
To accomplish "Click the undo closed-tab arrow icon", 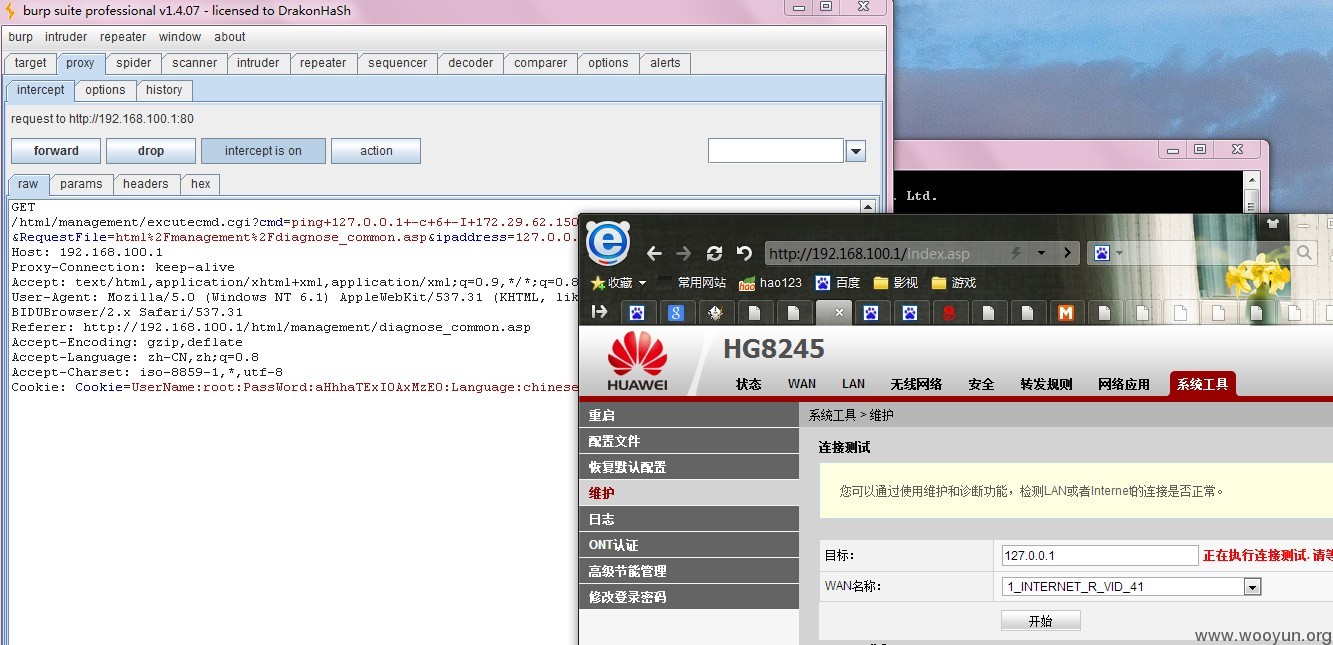I will 744,253.
